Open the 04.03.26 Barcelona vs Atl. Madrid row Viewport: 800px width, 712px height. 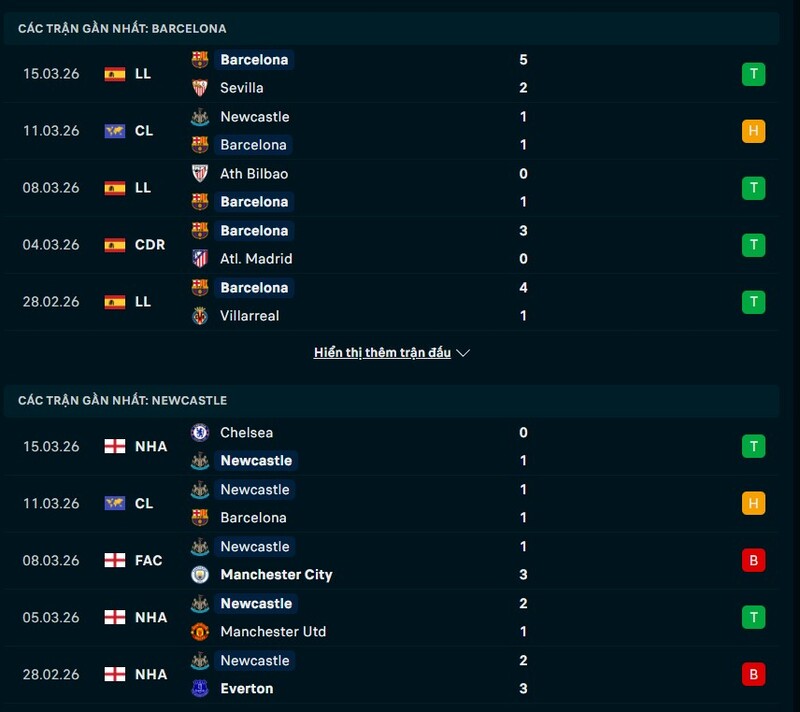400,245
